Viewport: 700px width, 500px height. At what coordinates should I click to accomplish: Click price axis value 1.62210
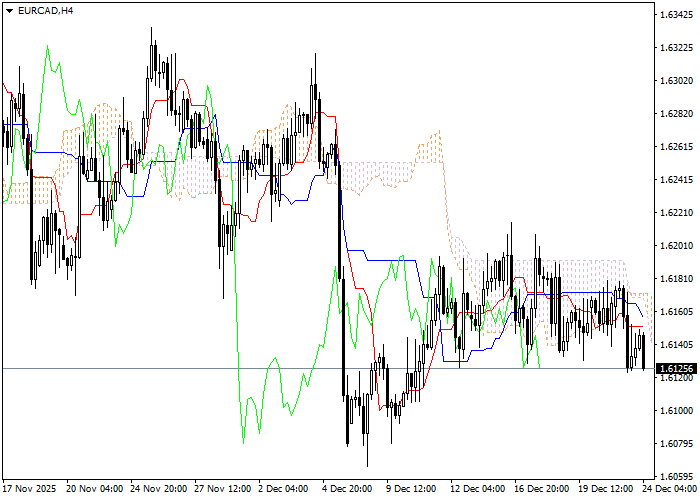click(677, 212)
